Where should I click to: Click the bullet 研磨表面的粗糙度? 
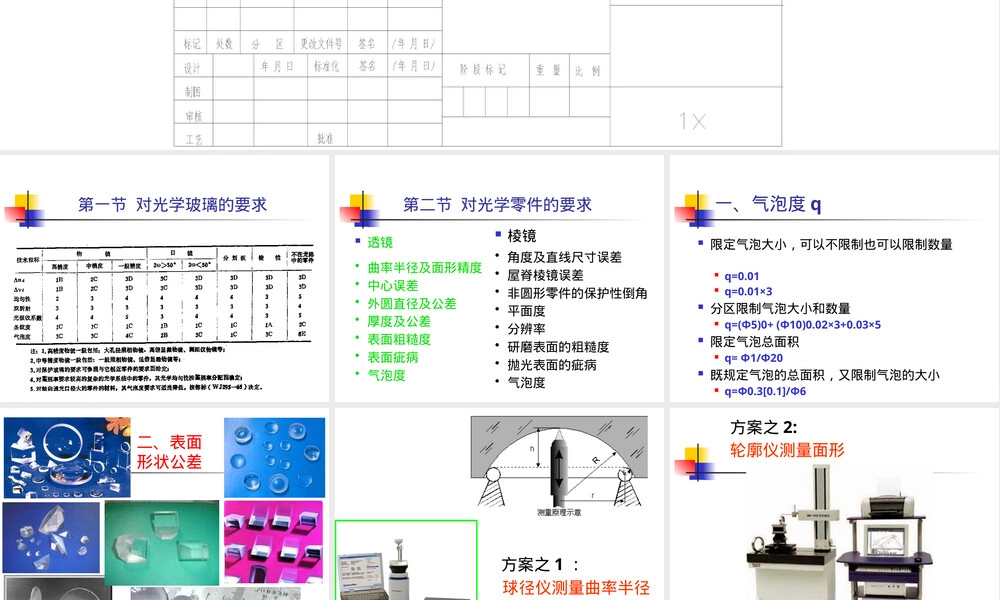[558, 346]
